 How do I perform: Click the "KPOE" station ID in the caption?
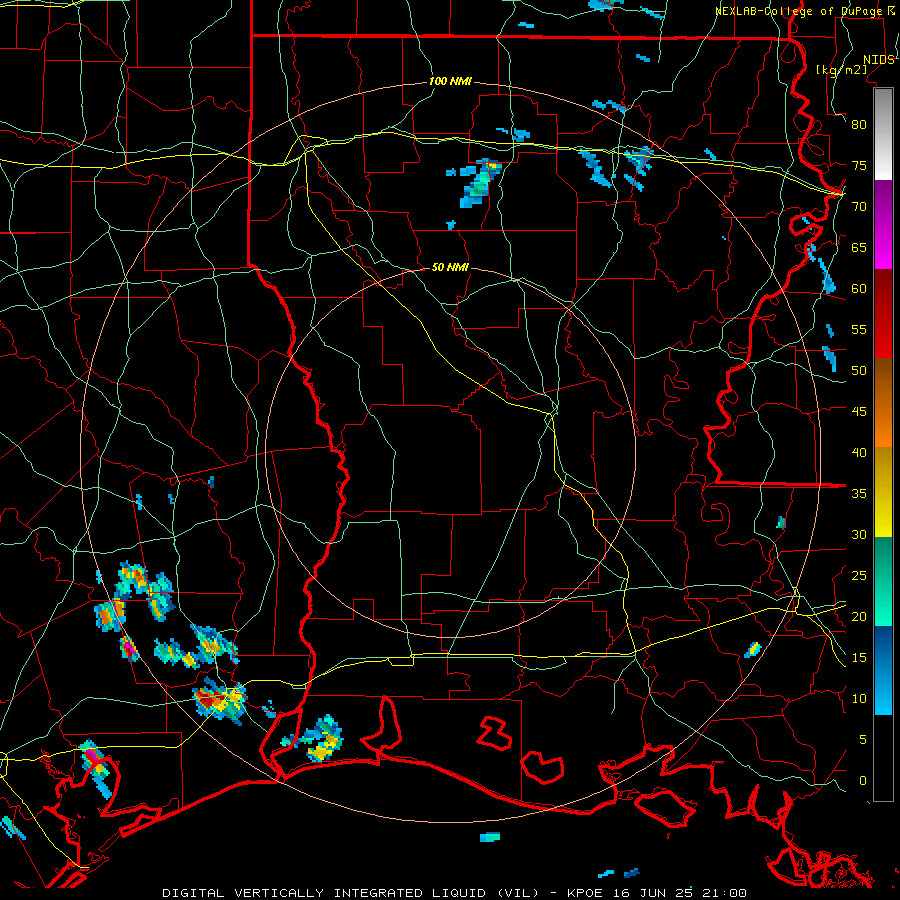(x=587, y=893)
